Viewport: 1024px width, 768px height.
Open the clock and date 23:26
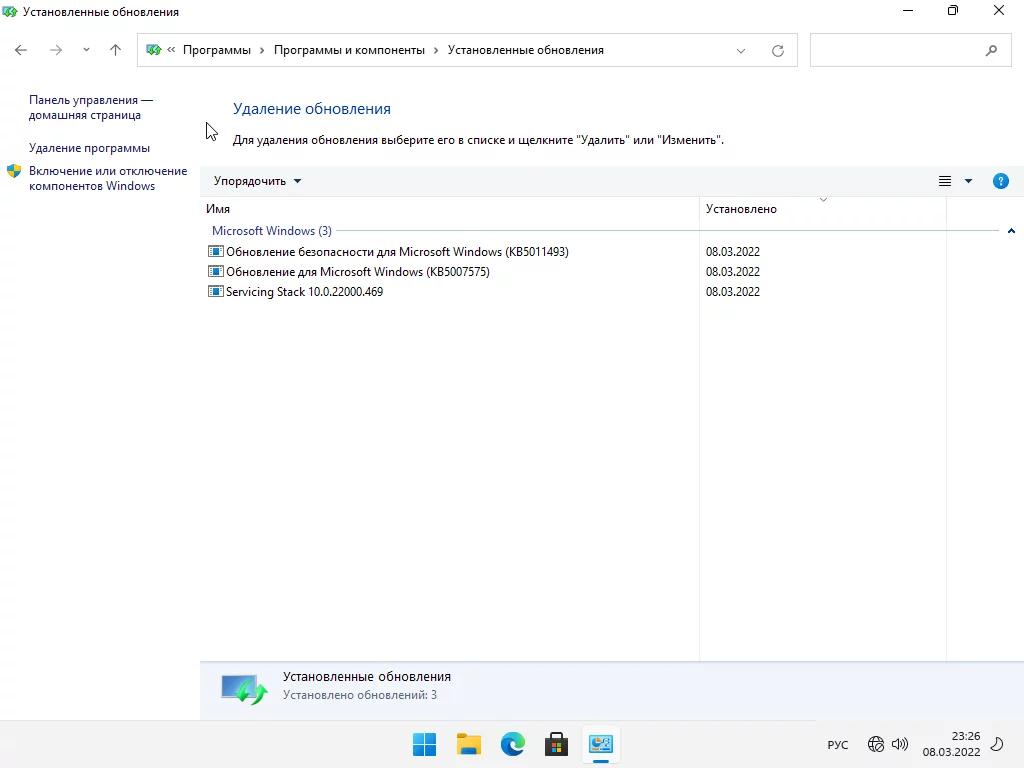[x=952, y=744]
